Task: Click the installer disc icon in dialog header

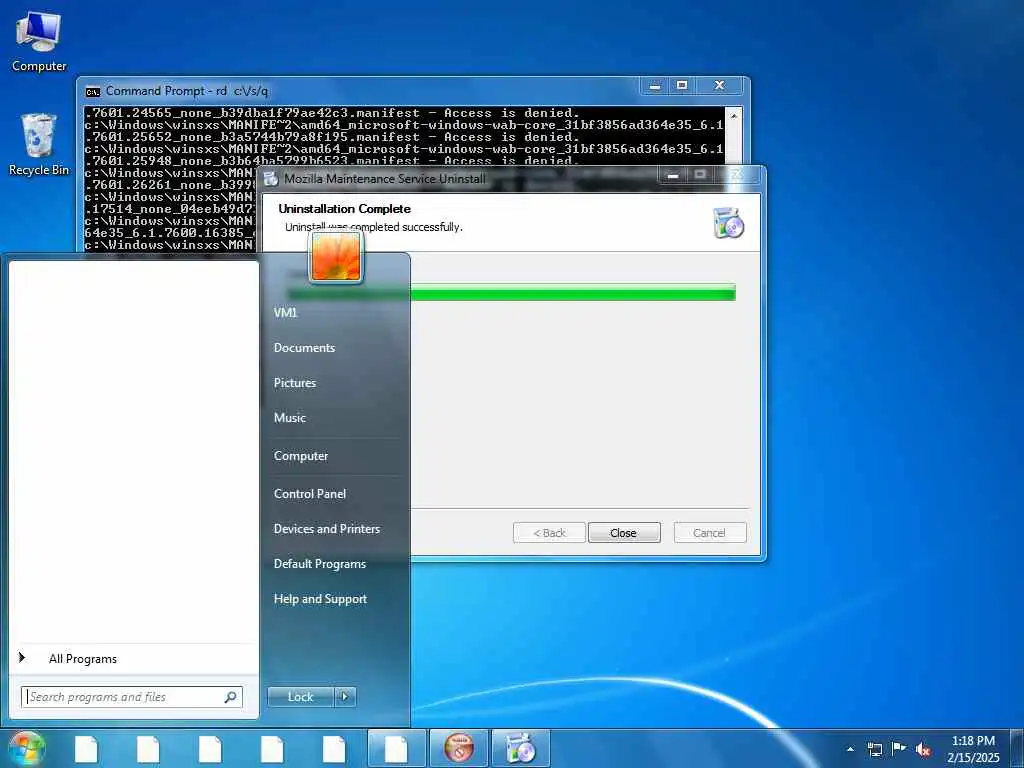Action: tap(729, 222)
